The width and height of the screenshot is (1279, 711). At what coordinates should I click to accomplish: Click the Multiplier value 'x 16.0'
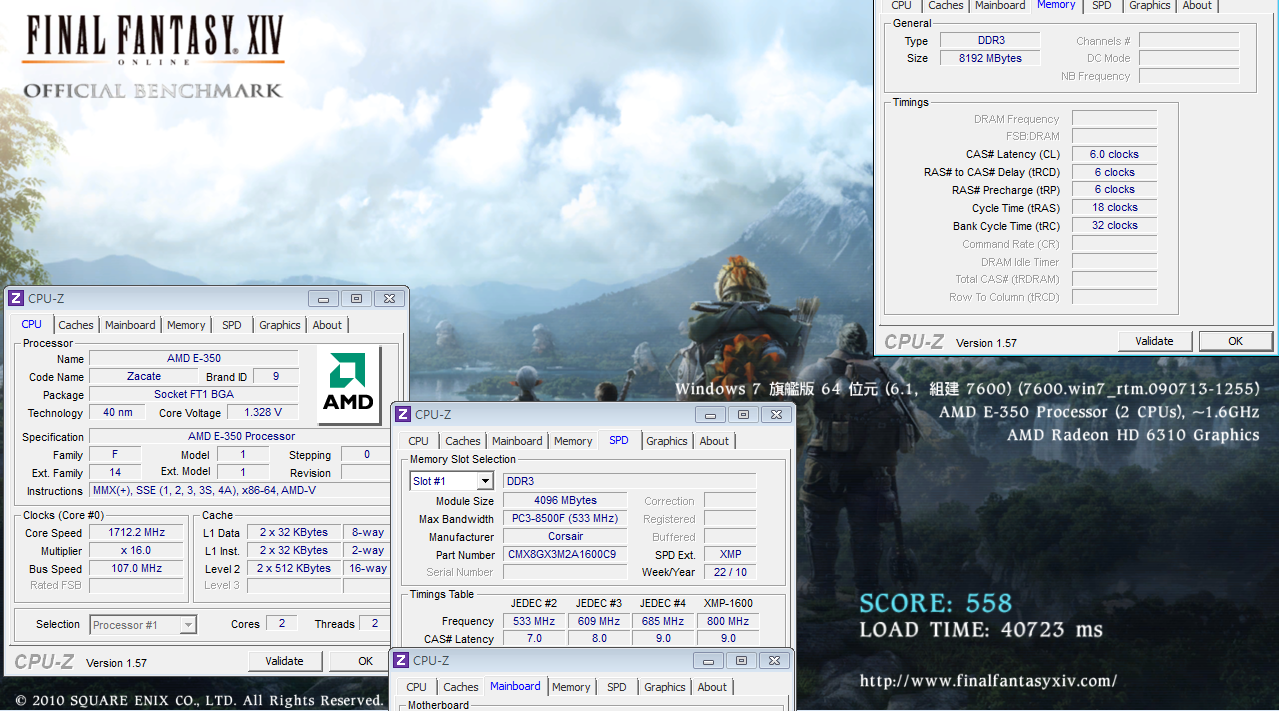pyautogui.click(x=137, y=551)
